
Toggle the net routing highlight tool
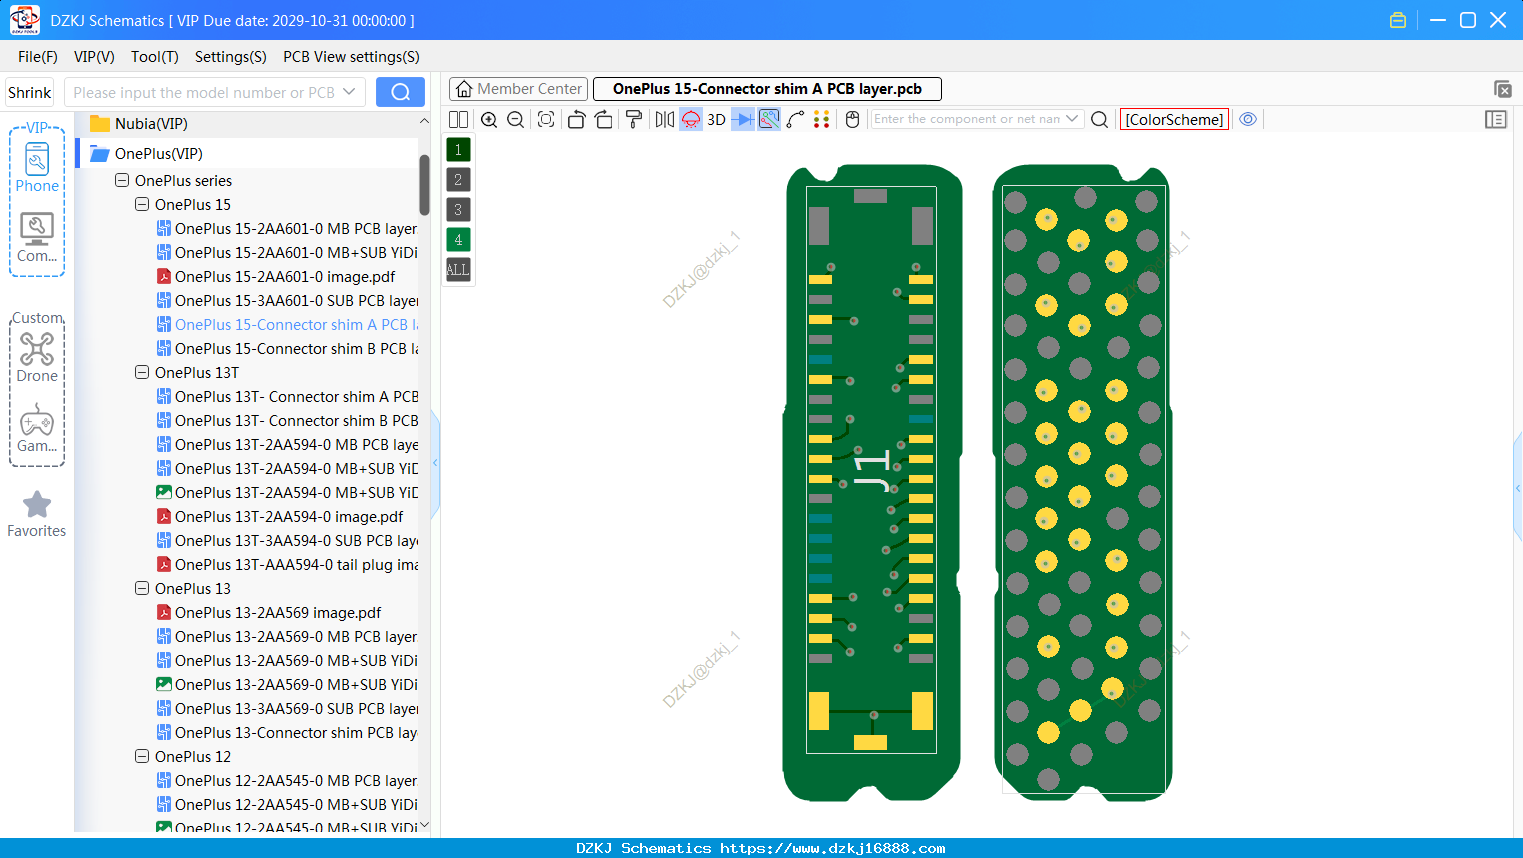point(769,119)
